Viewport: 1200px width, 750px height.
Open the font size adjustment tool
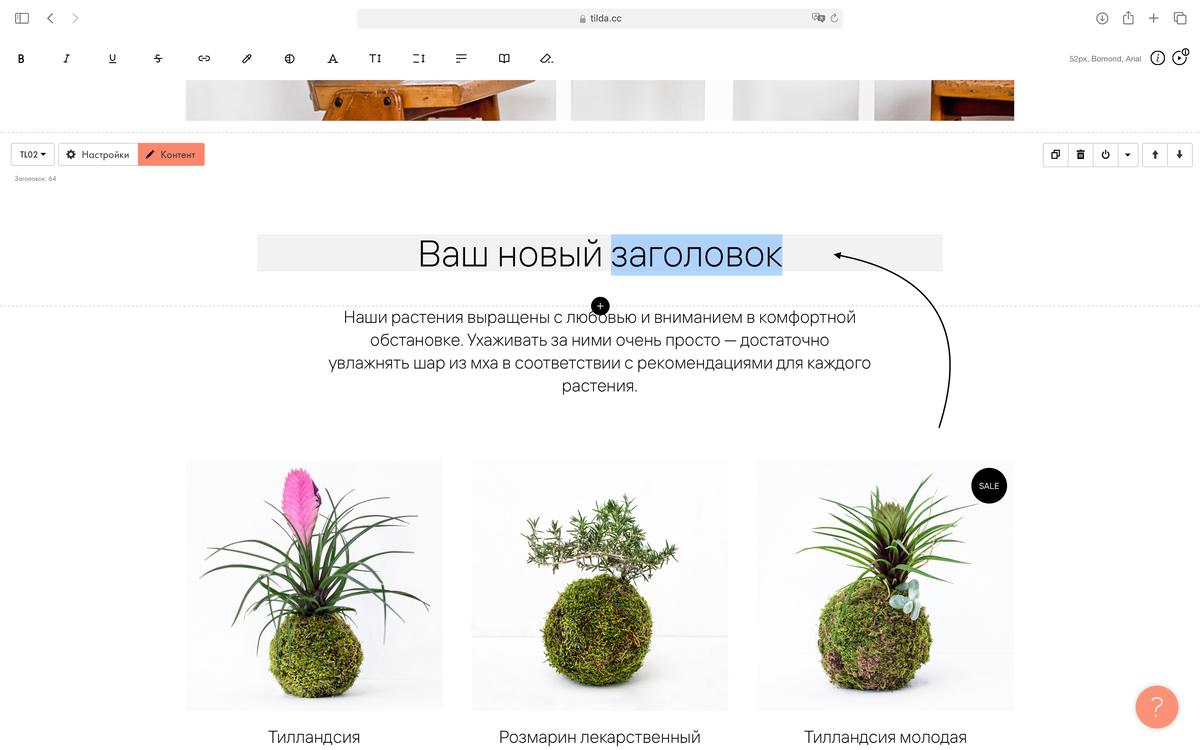point(375,58)
